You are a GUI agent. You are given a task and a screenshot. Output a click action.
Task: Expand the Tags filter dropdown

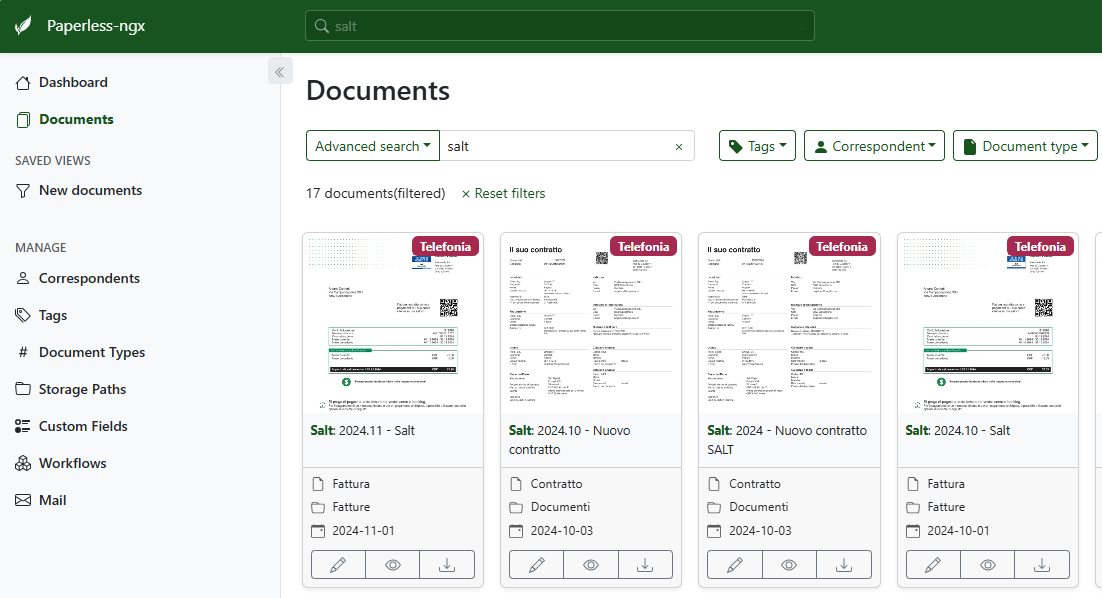pos(757,146)
